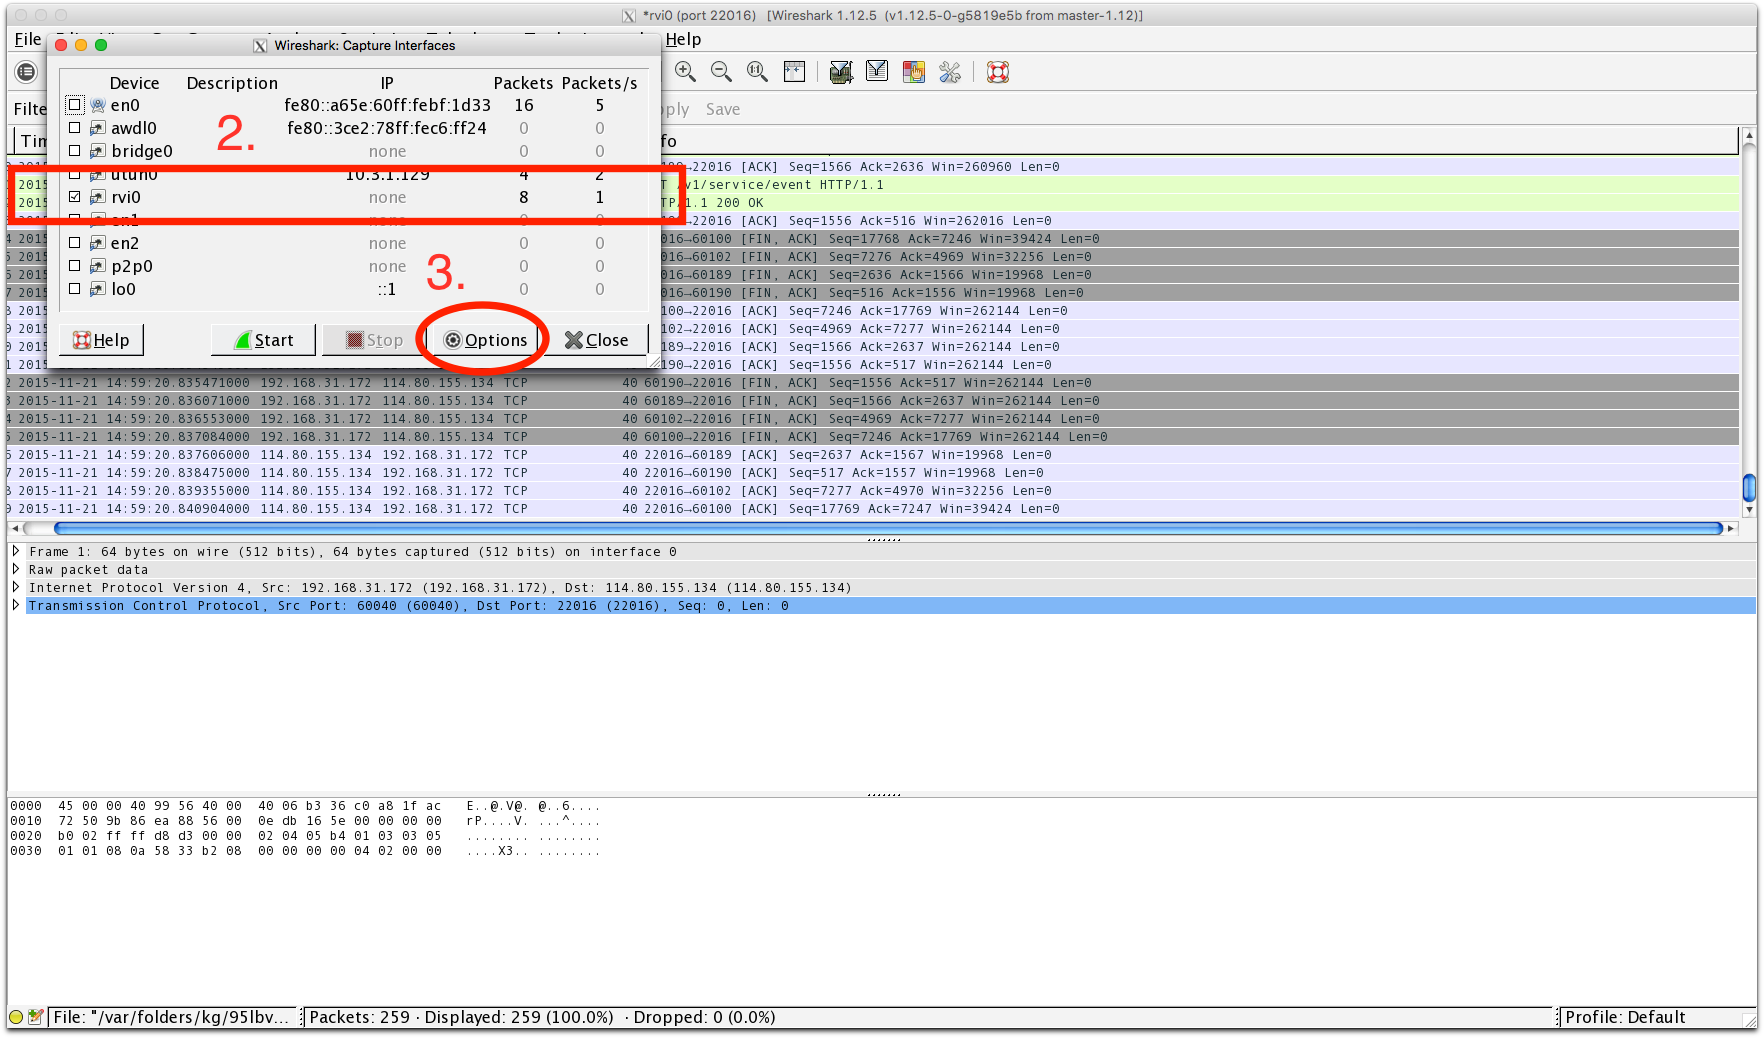1764x1038 pixels.
Task: Click the expert info indicator in status bar
Action: tap(16, 1017)
